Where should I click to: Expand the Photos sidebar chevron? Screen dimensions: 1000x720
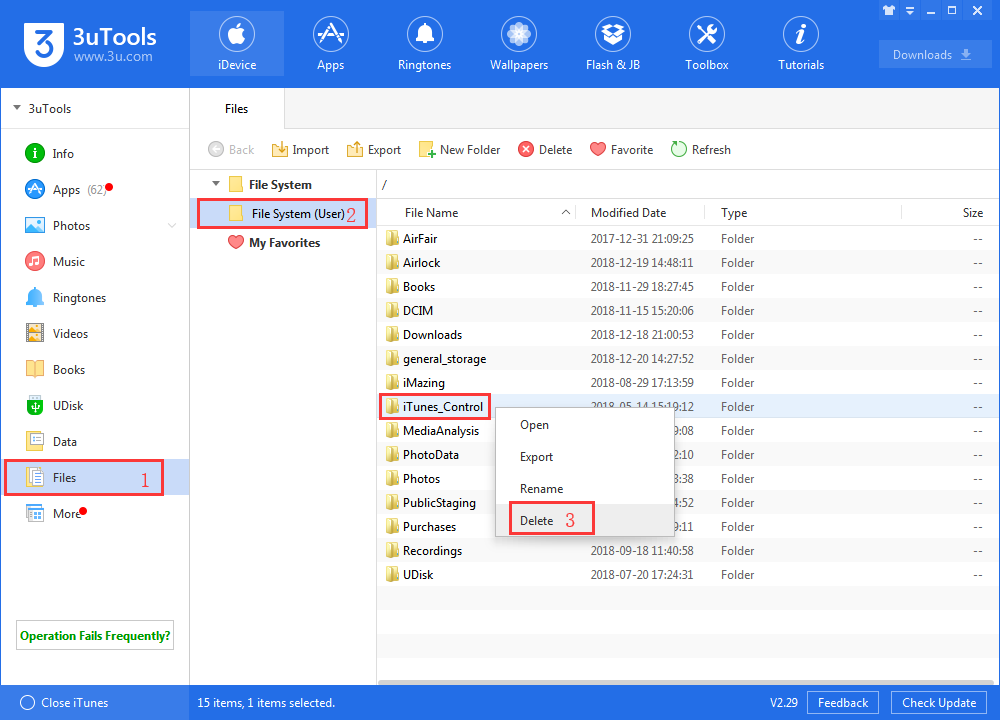coord(172,226)
